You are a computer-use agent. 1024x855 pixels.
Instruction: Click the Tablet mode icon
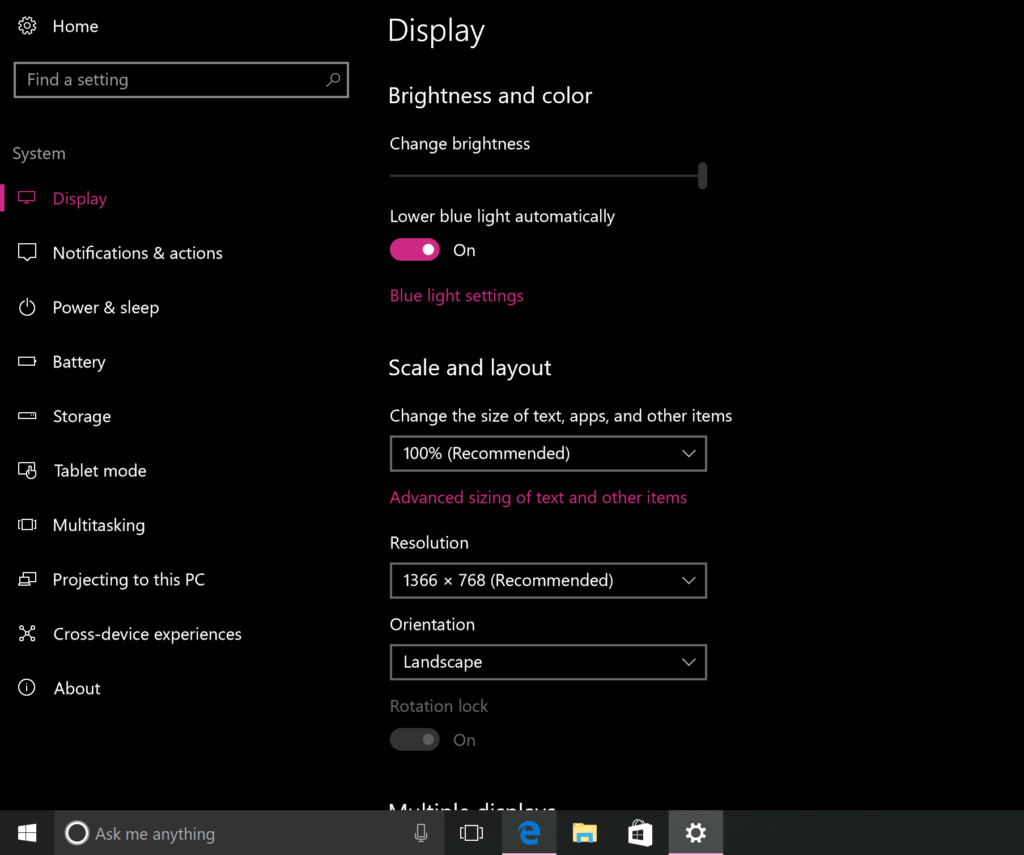27,470
